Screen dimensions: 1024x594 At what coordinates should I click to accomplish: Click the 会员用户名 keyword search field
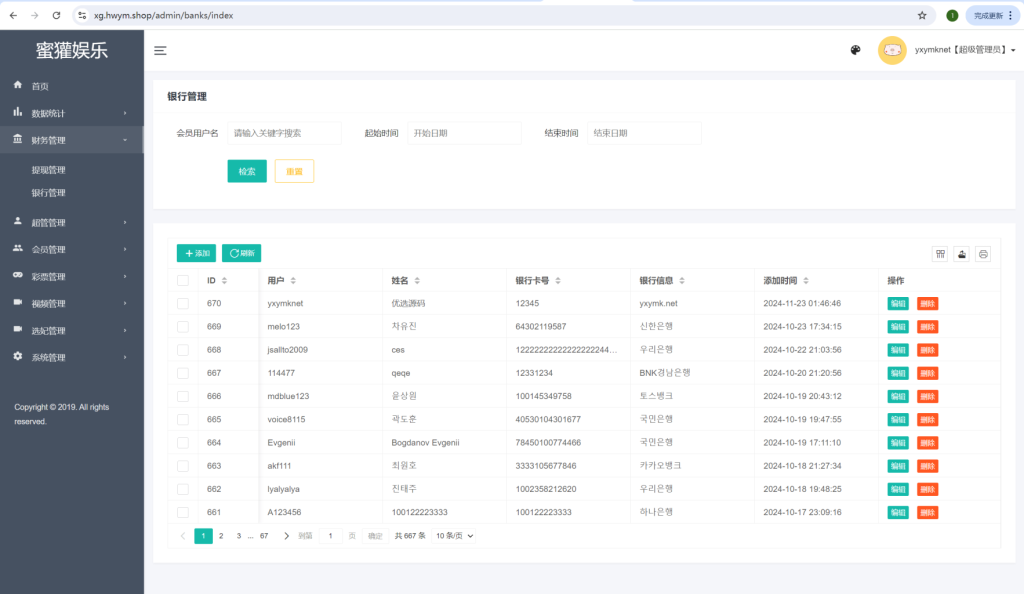coord(285,133)
